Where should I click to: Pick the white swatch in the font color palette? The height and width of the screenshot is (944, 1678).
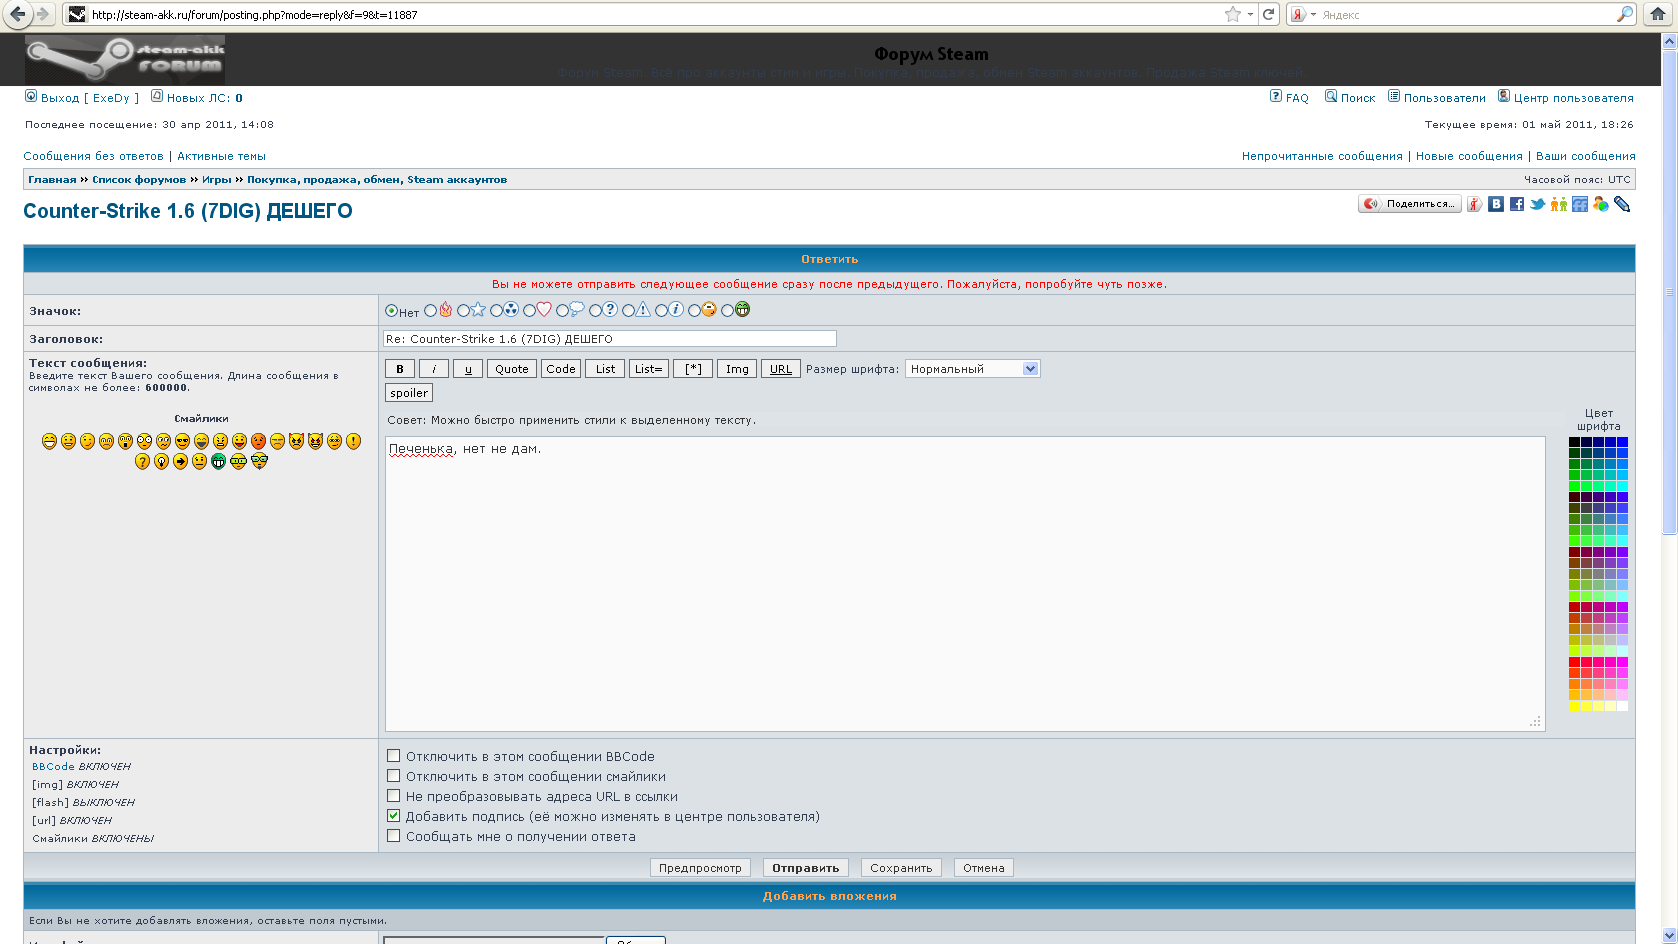tap(1622, 706)
